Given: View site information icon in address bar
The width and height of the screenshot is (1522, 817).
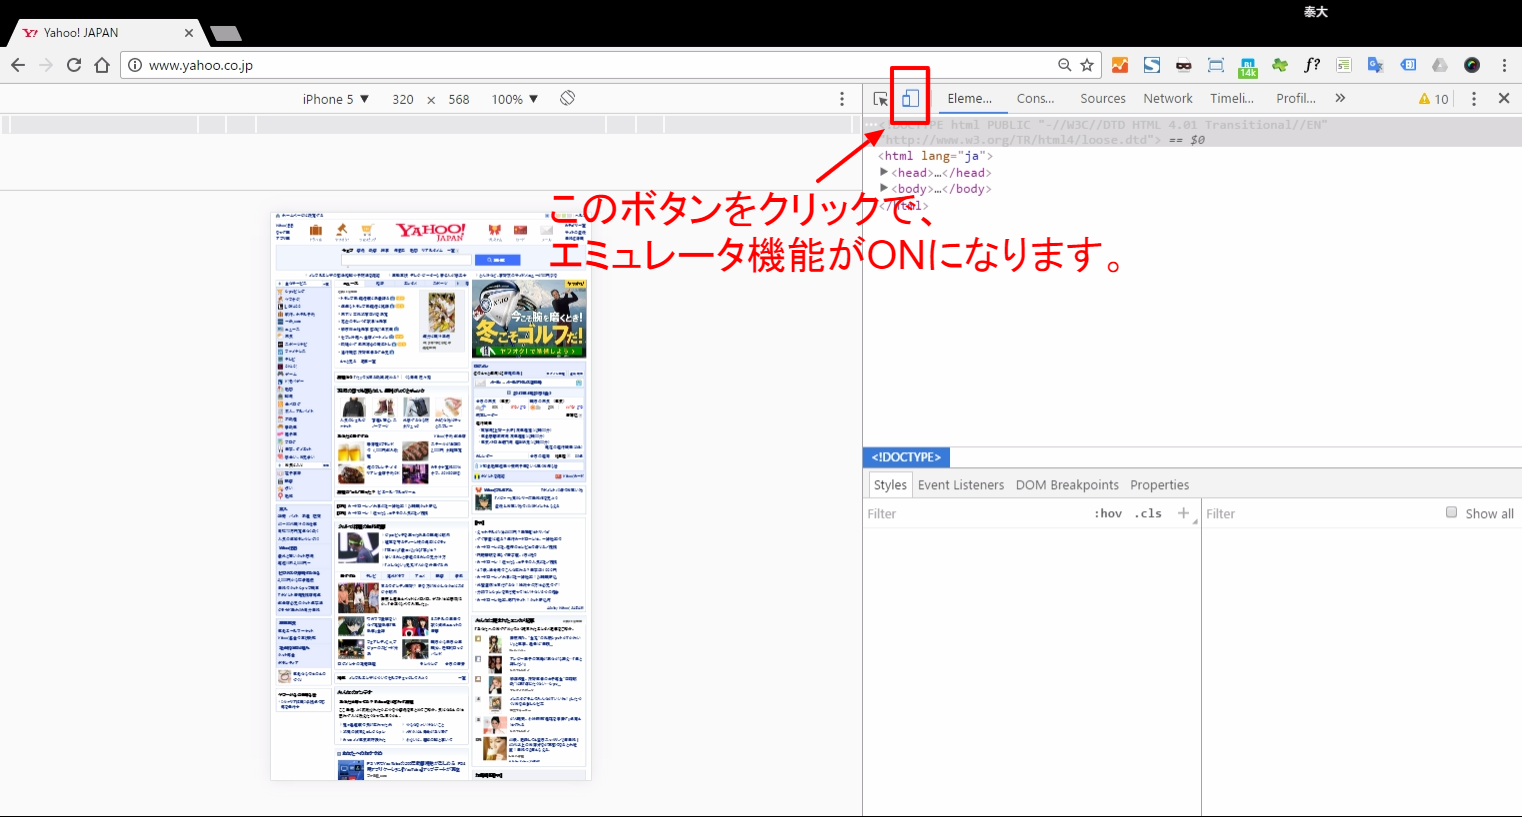Looking at the screenshot, I should (x=135, y=65).
